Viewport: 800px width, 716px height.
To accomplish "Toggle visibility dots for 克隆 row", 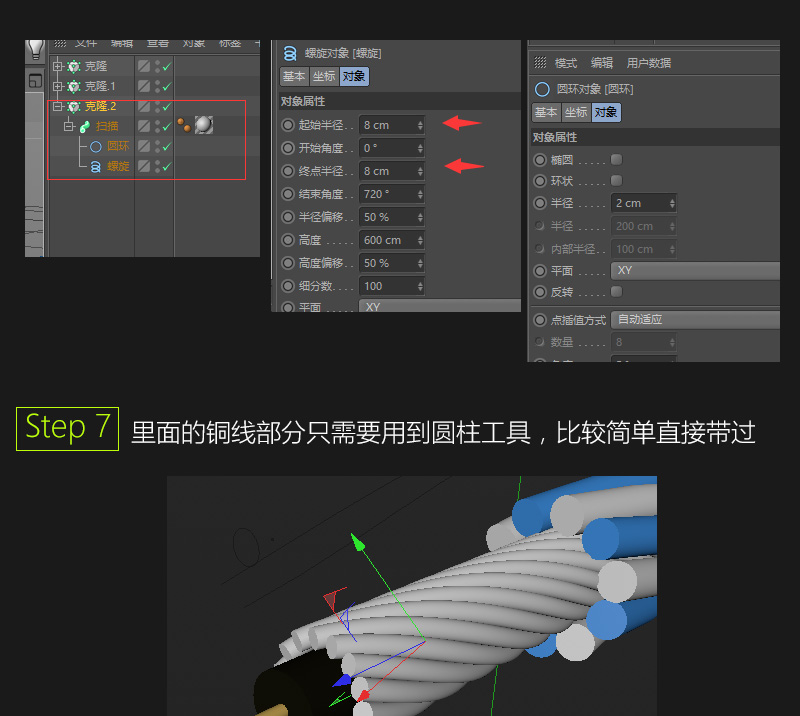I will [157, 66].
